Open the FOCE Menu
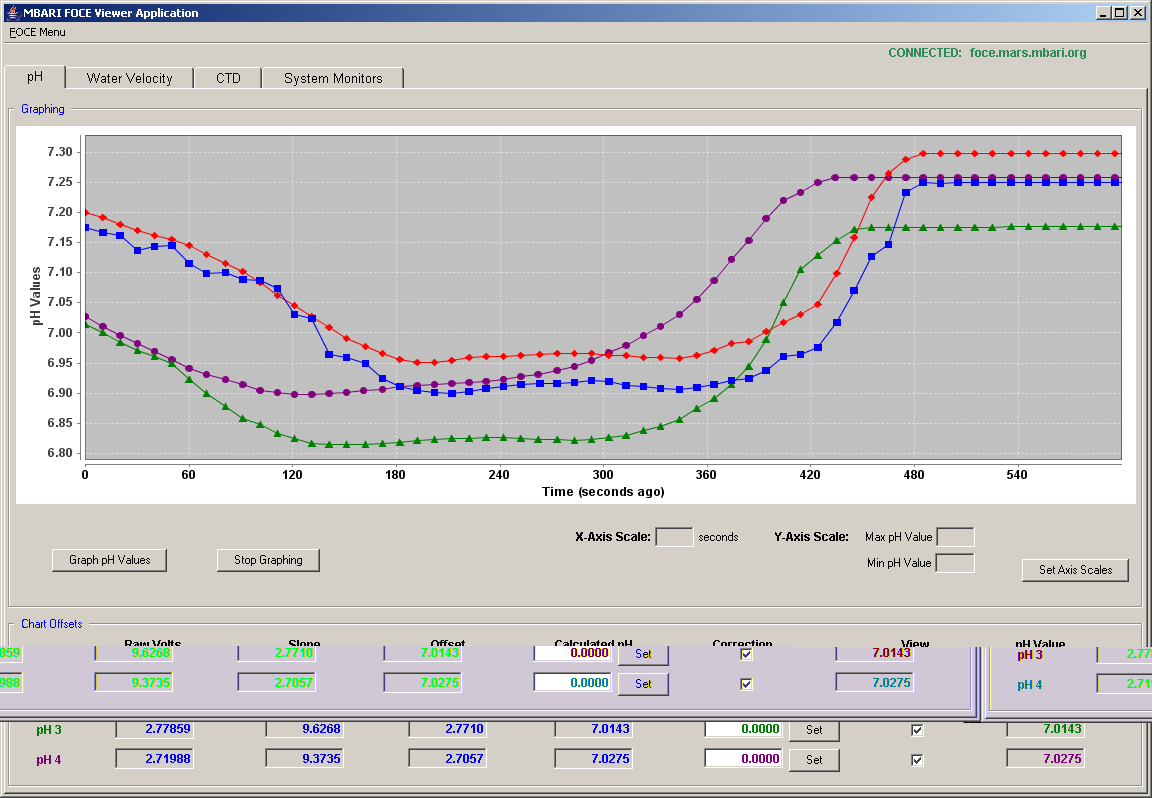Screen dimensions: 1152x798 37,32
